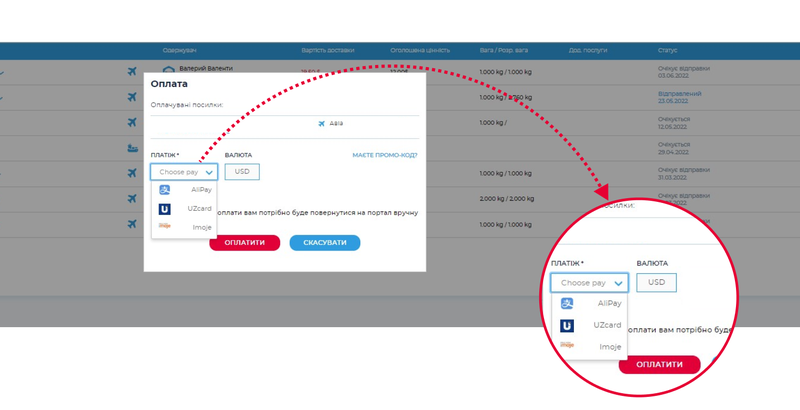This screenshot has height=410, width=800.
Task: Click the weight cell in the 03.06.2022 row
Action: click(x=506, y=72)
